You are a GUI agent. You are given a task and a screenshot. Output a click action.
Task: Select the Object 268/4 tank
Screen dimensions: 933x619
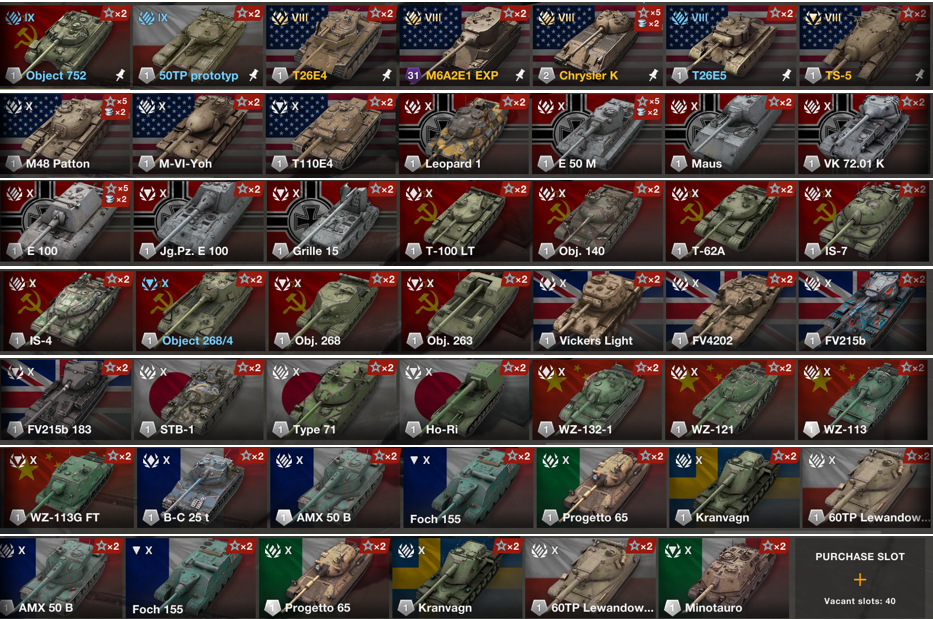point(199,310)
